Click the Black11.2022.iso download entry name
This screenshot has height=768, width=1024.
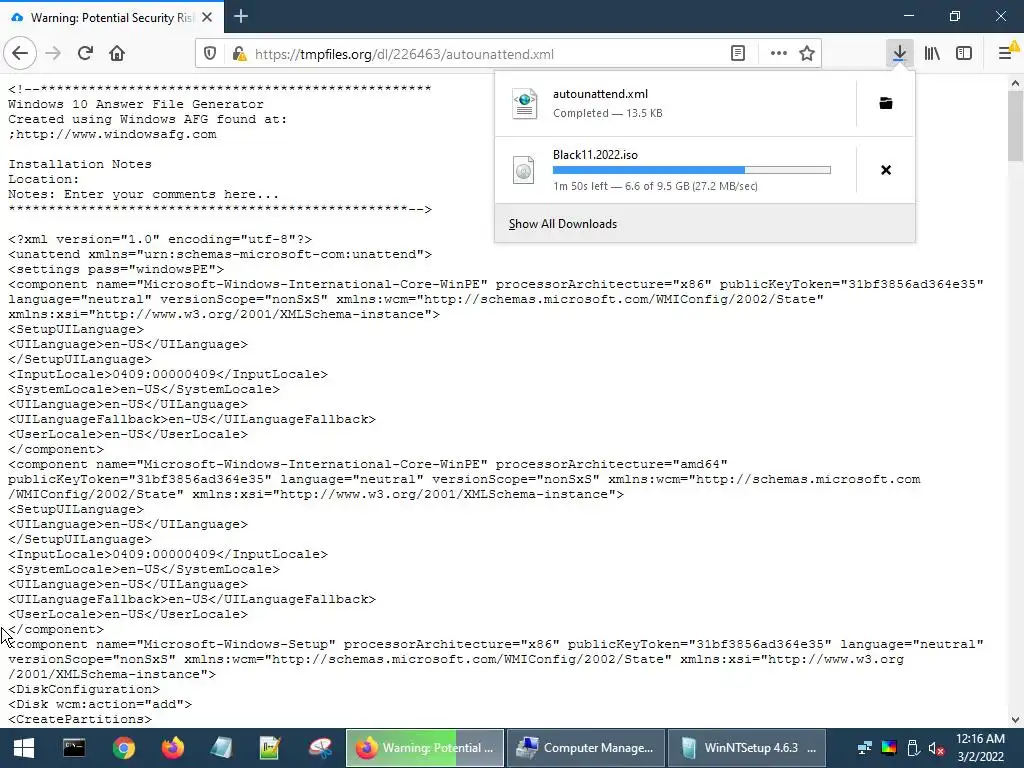[x=595, y=155]
